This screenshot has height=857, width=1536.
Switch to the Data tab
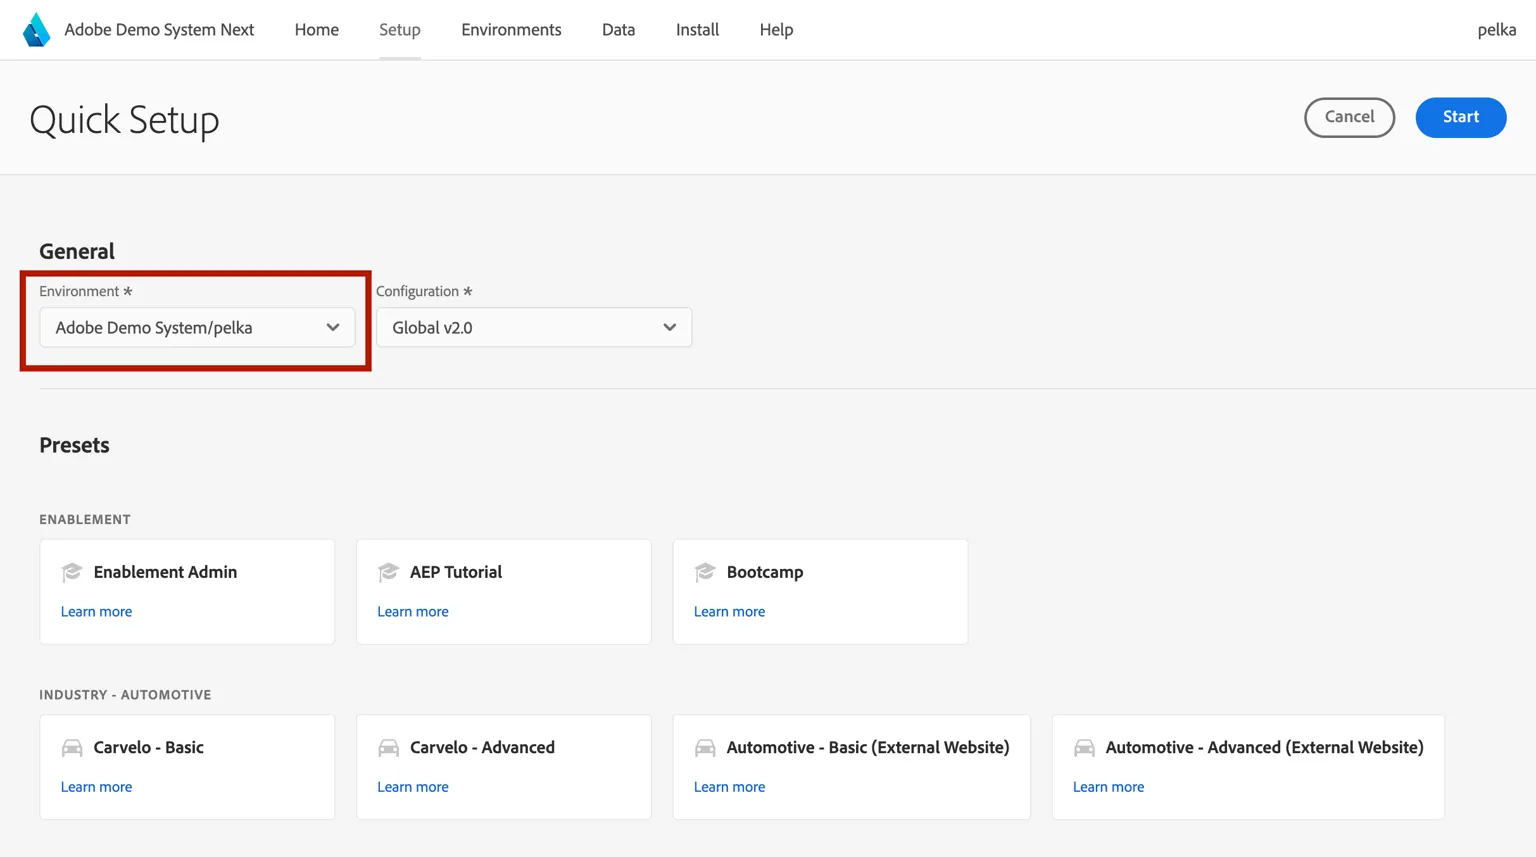tap(618, 30)
